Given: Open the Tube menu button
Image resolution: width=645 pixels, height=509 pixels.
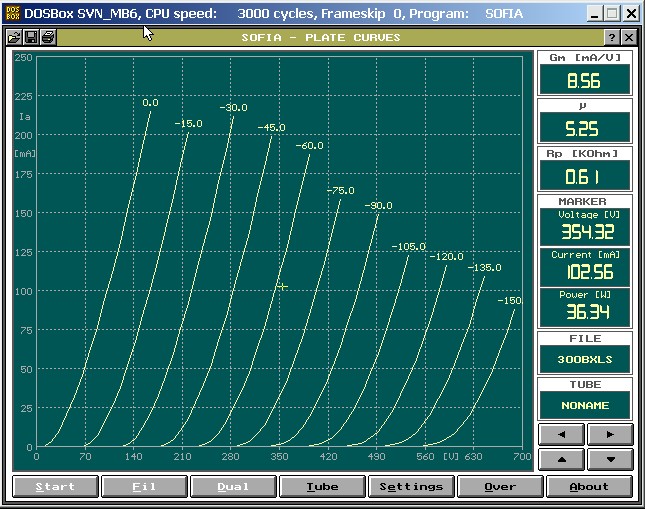Looking at the screenshot, I should [x=322, y=487].
